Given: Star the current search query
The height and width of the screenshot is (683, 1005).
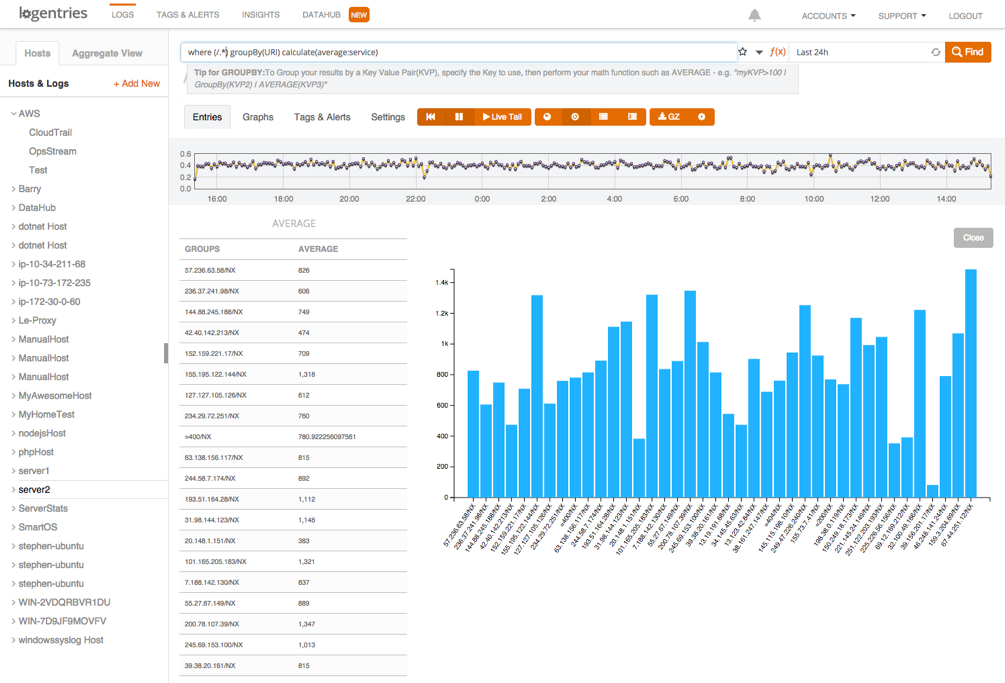Looking at the screenshot, I should pyautogui.click(x=742, y=52).
